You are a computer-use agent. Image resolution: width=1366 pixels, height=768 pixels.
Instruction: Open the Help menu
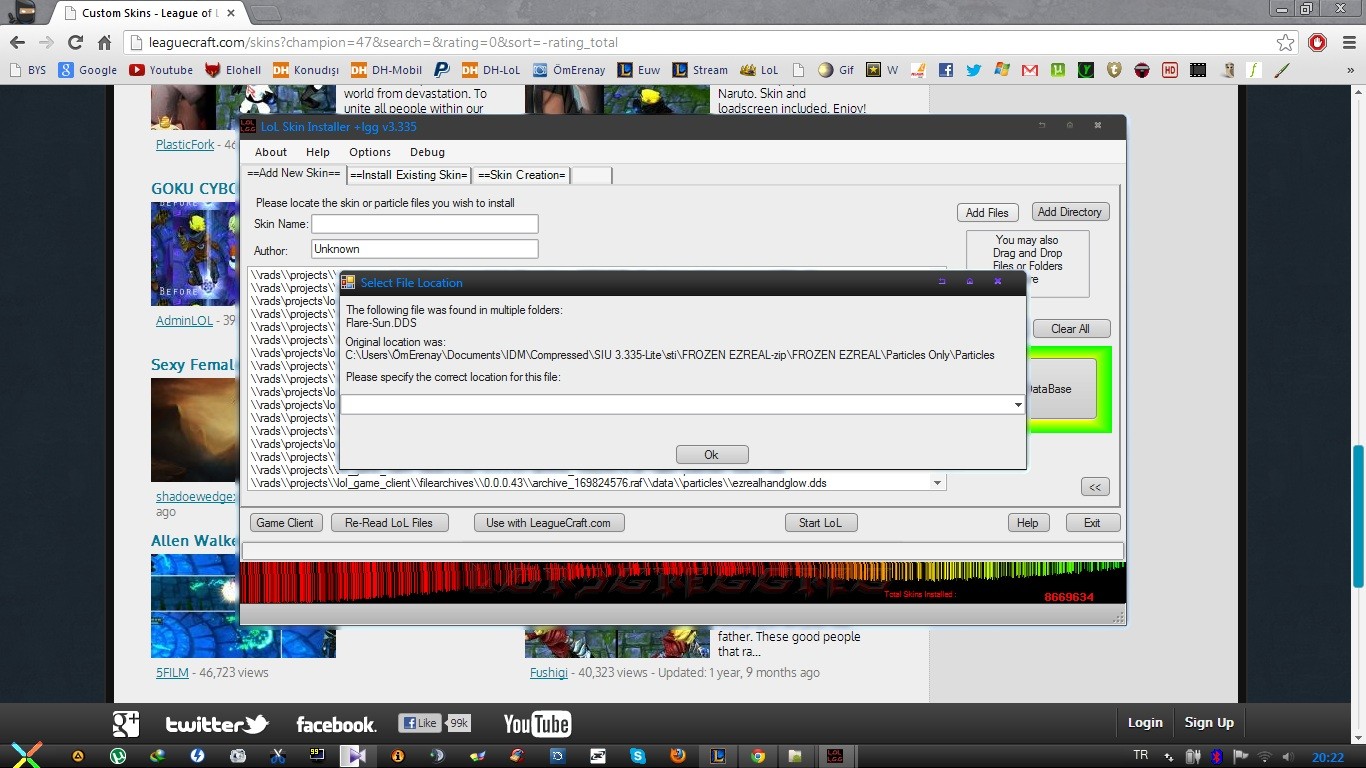click(318, 152)
